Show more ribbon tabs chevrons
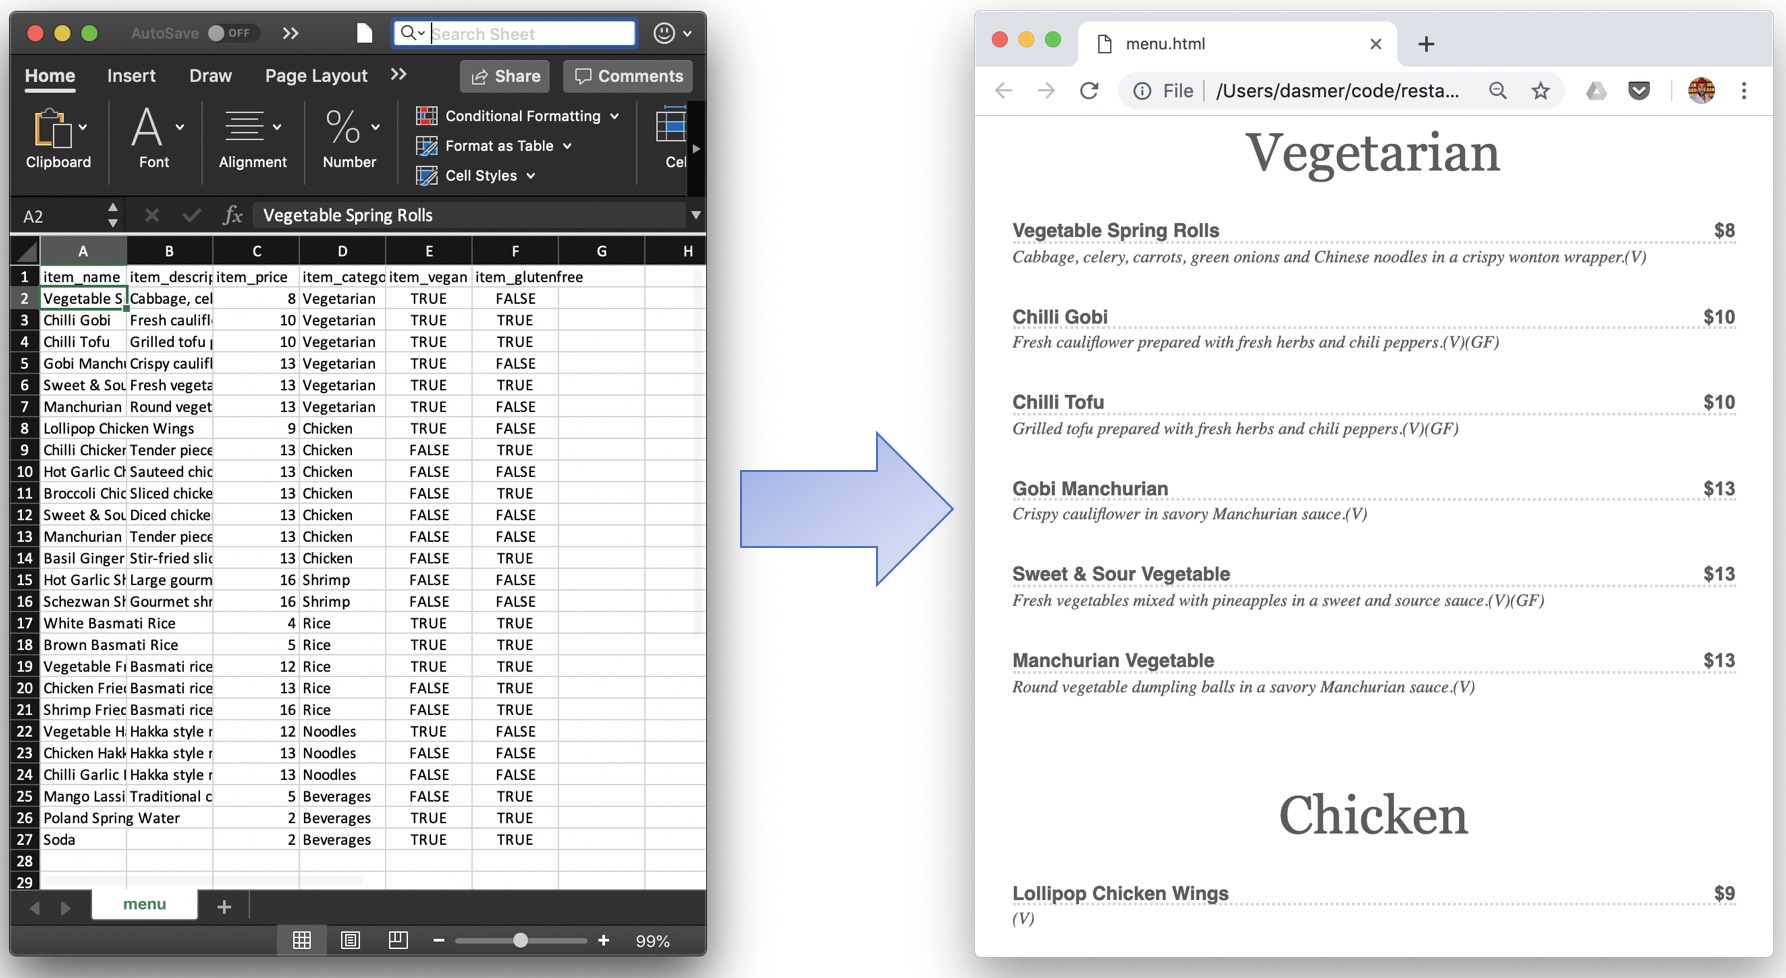The height and width of the screenshot is (978, 1786). (x=398, y=75)
